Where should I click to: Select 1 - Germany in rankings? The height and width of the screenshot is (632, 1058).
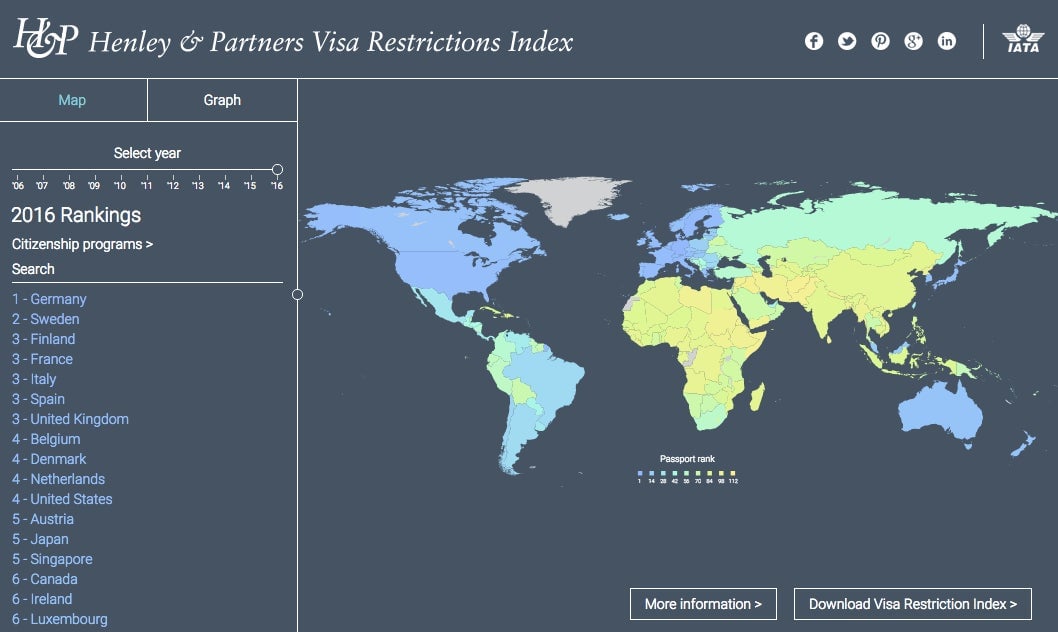point(49,299)
